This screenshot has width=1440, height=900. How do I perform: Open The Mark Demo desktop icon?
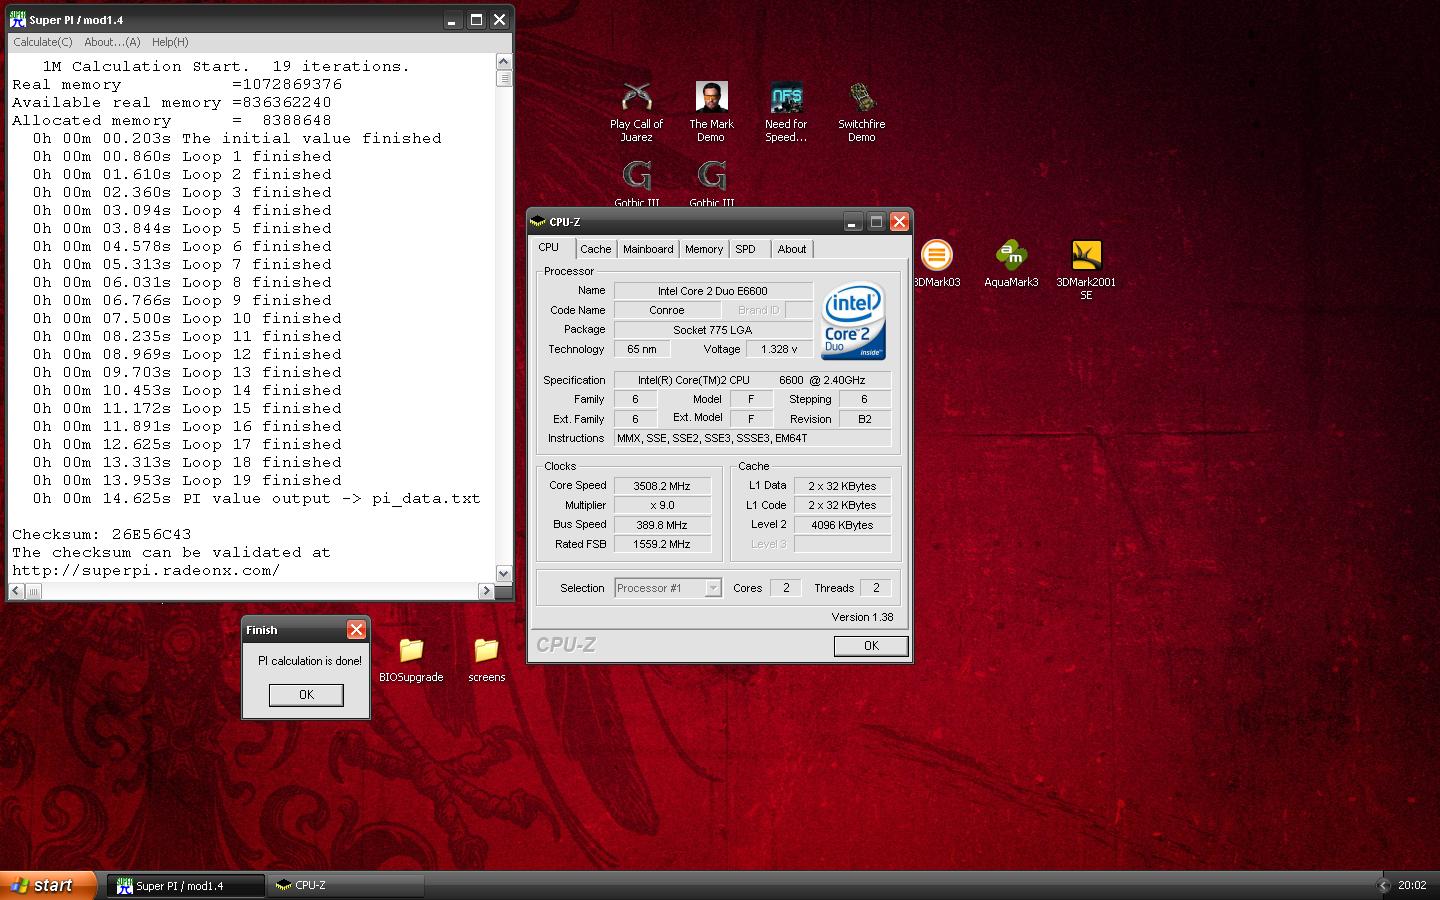[x=711, y=111]
